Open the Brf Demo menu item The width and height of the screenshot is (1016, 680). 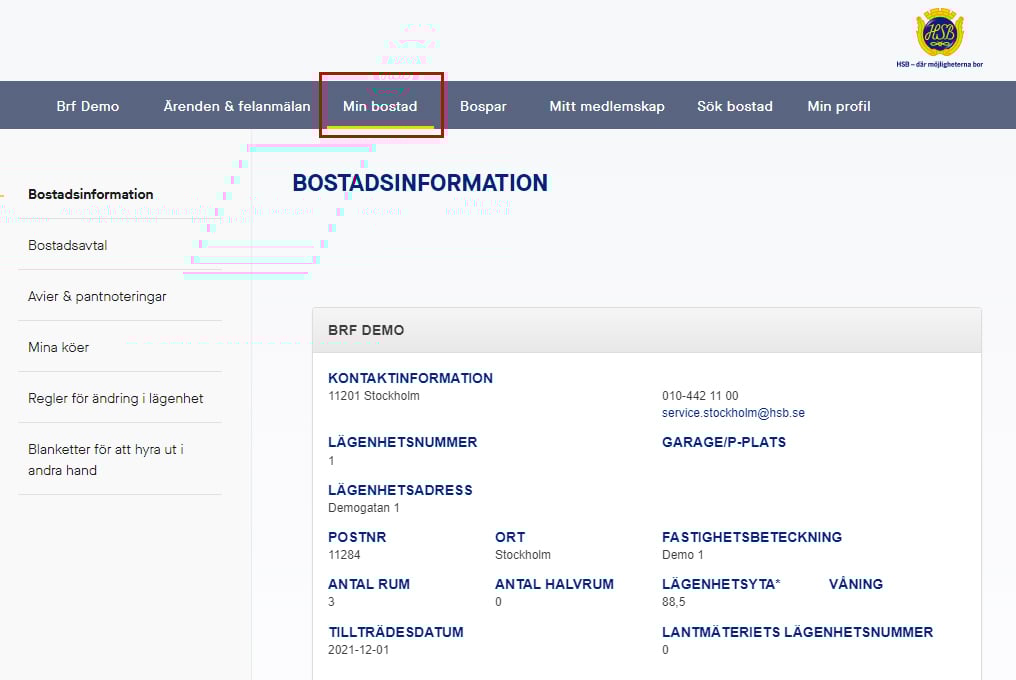click(87, 106)
